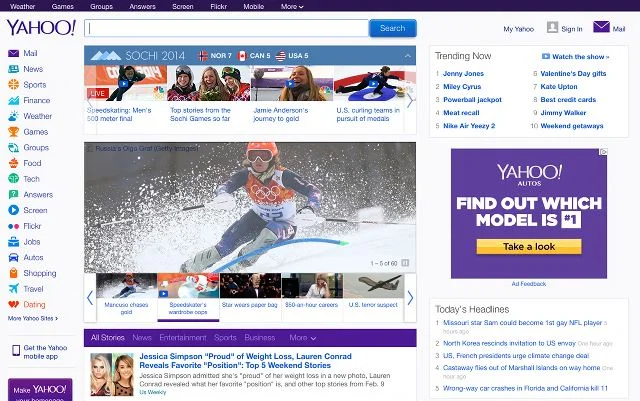The image size is (640, 401).
Task: Open headline about North Korea rescinding invitation
Action: [509, 343]
